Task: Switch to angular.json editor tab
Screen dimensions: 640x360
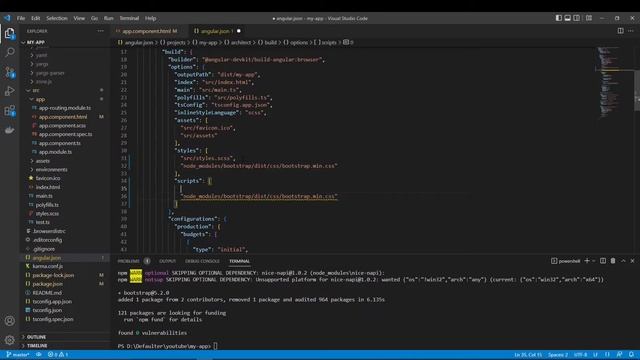Action: pyautogui.click(x=216, y=31)
